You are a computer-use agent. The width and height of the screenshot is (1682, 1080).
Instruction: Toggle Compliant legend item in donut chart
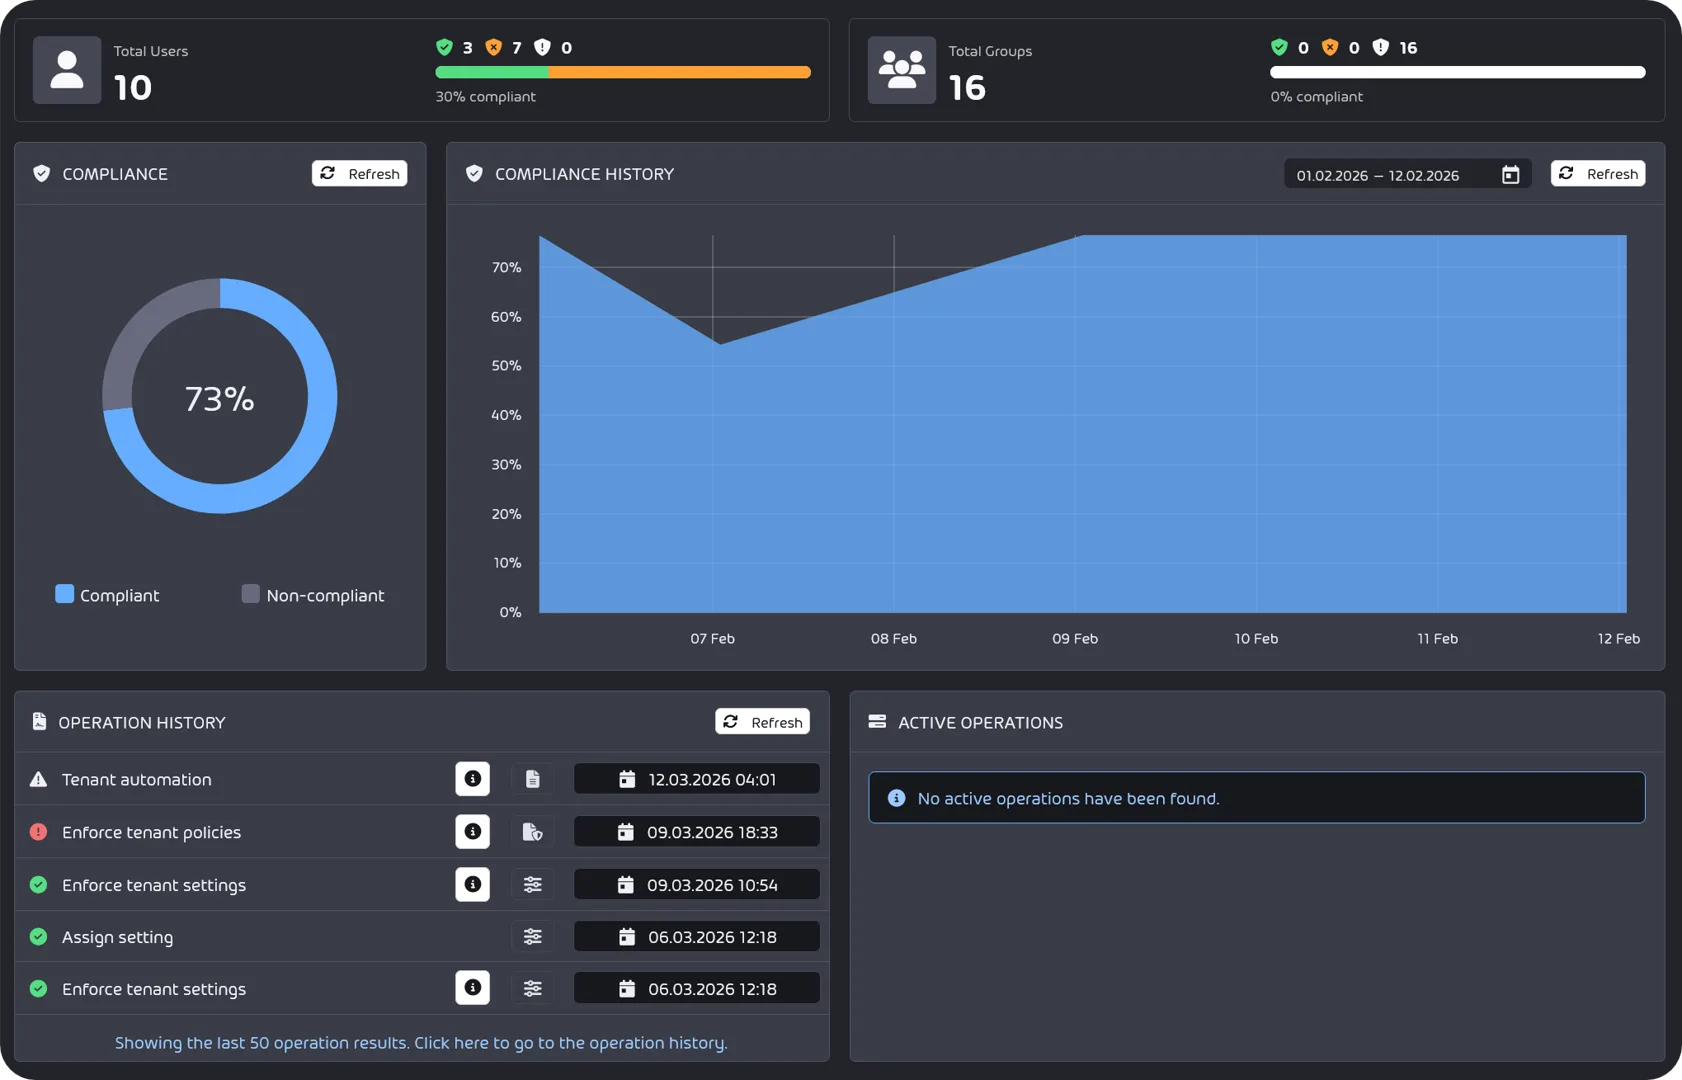[107, 595]
